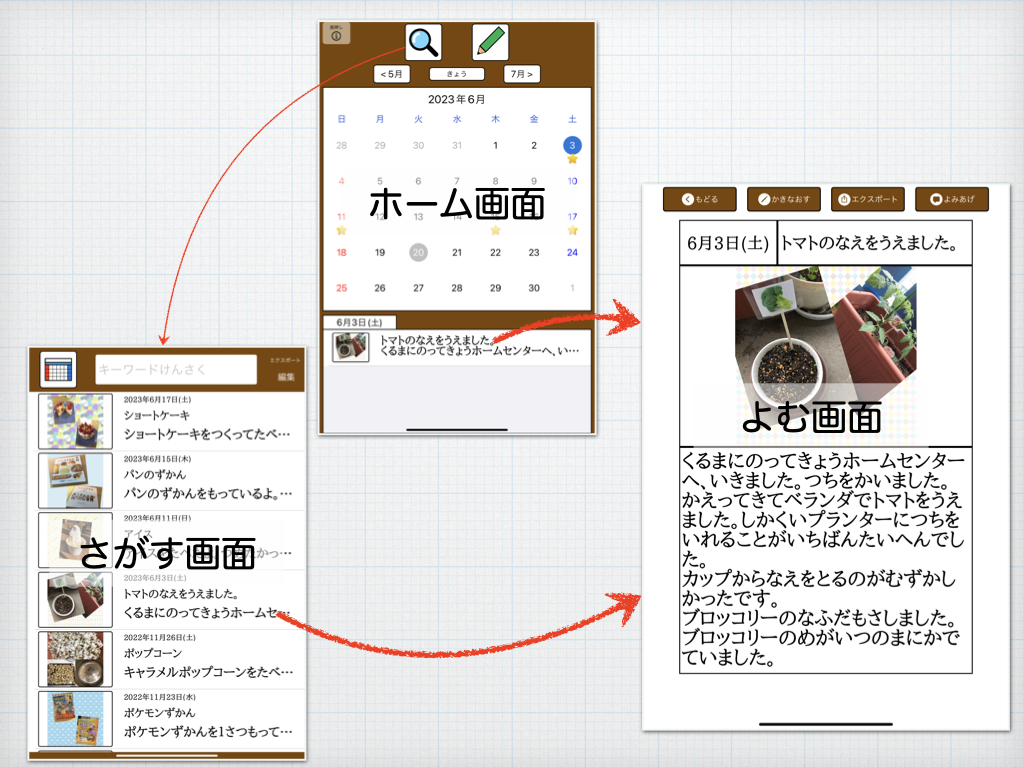Toggle the star under June 17

click(572, 230)
